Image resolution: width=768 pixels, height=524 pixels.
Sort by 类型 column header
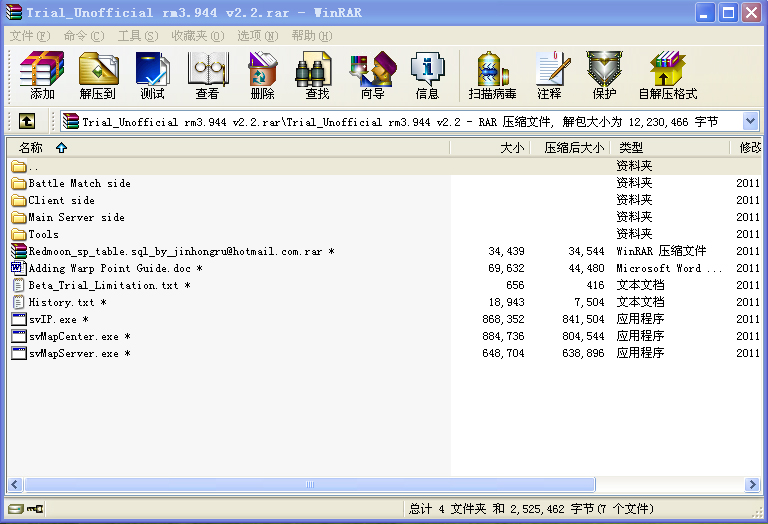[670, 147]
